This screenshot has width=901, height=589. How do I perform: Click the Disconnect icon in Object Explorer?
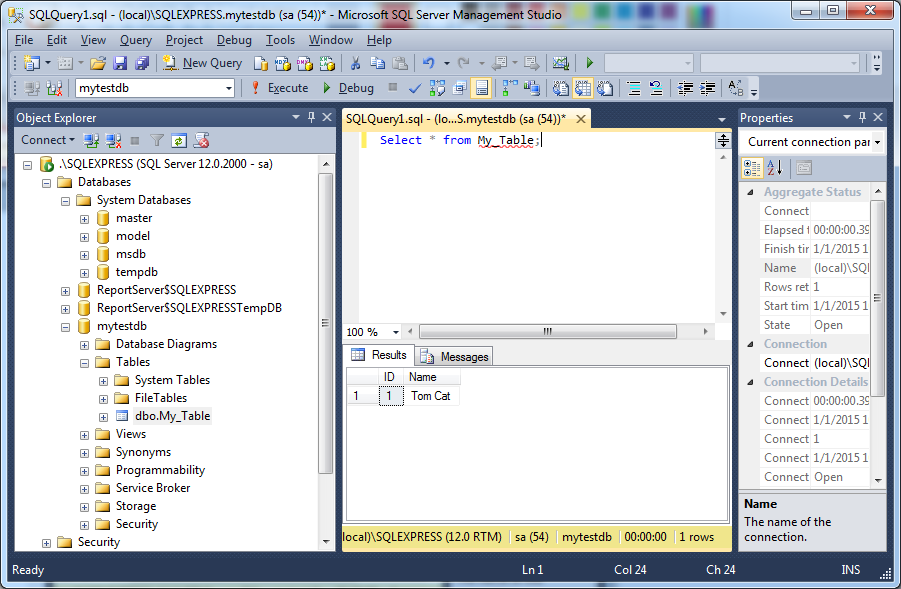pyautogui.click(x=113, y=141)
